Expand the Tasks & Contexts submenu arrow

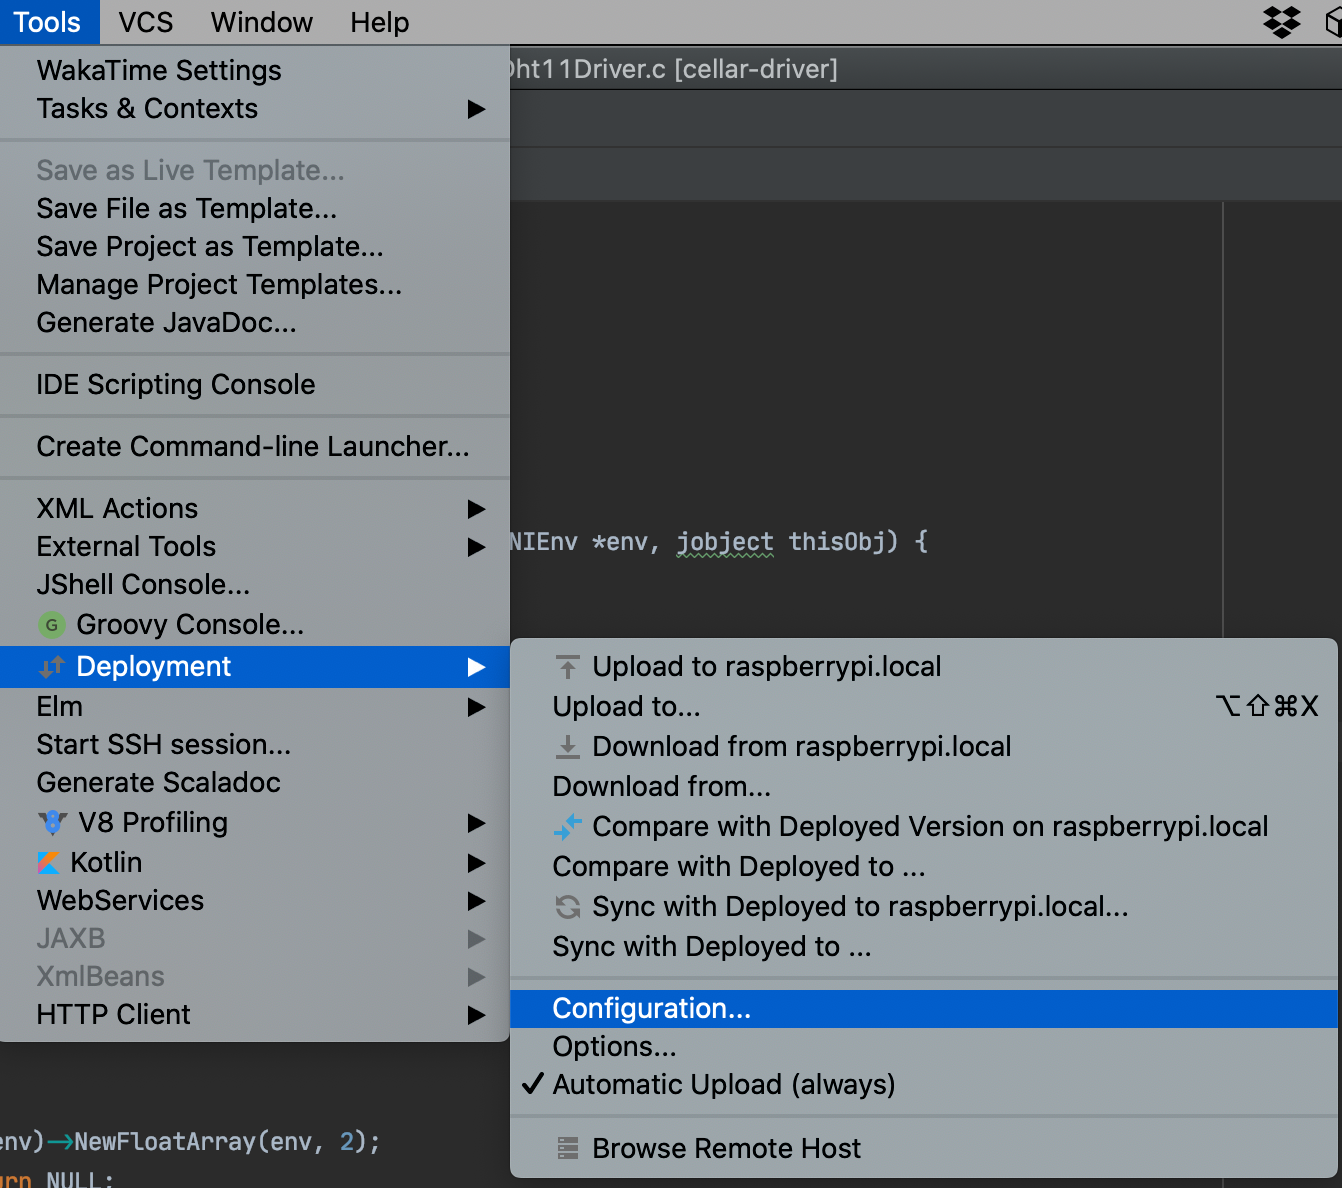click(477, 109)
